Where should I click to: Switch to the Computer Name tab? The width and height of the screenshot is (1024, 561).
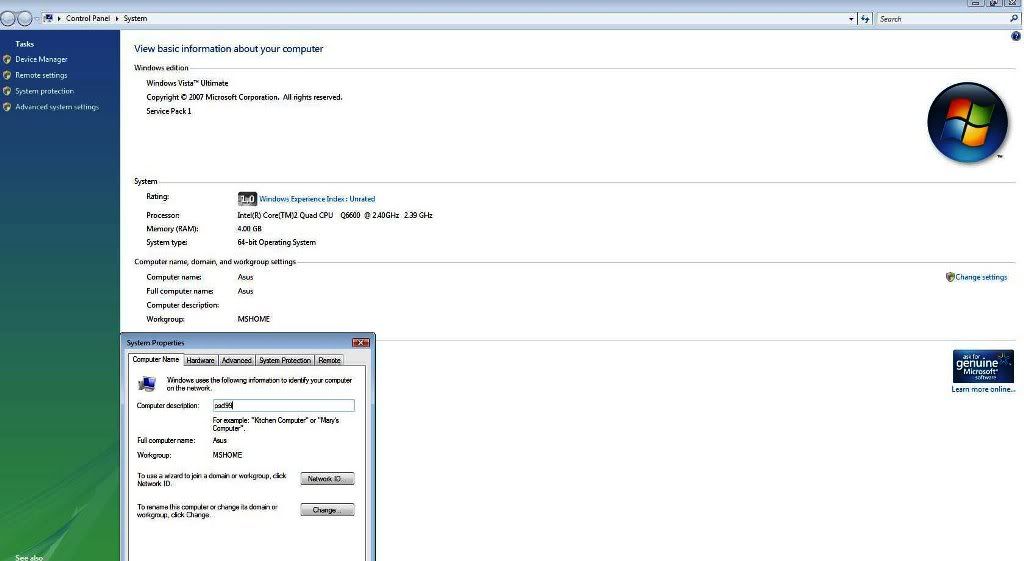tap(155, 359)
